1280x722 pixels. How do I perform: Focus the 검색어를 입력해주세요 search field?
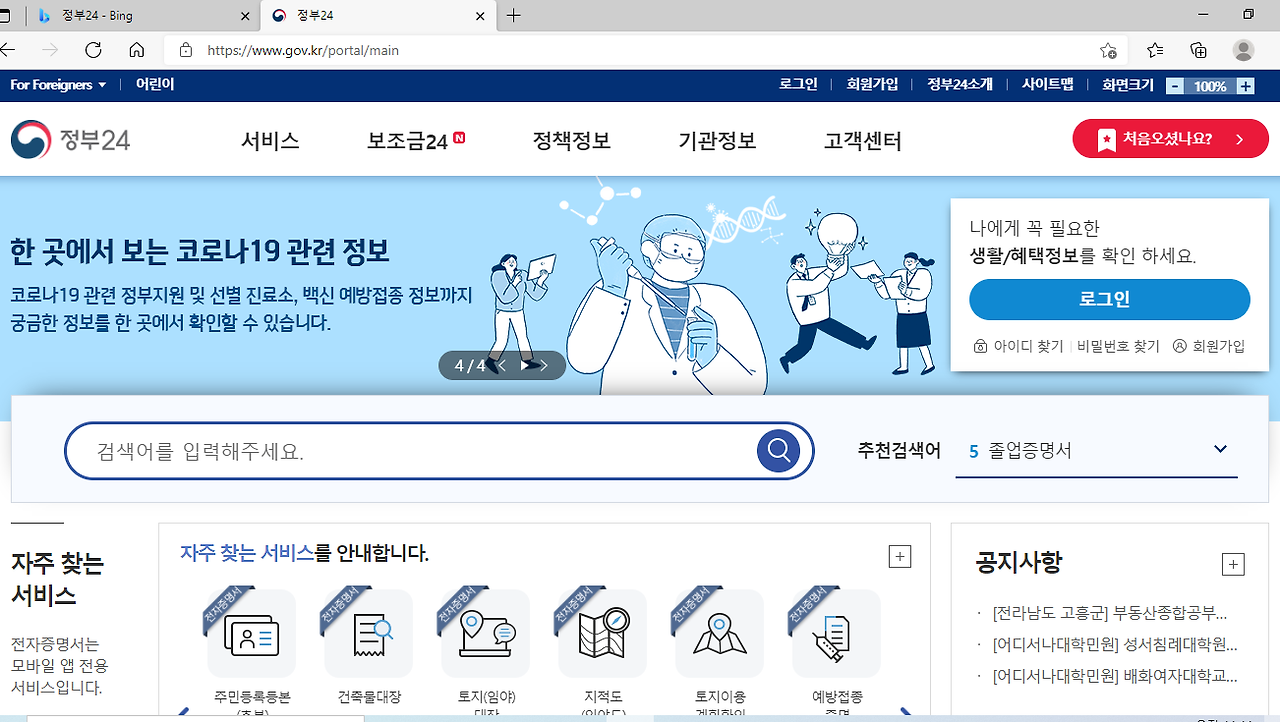click(x=410, y=451)
